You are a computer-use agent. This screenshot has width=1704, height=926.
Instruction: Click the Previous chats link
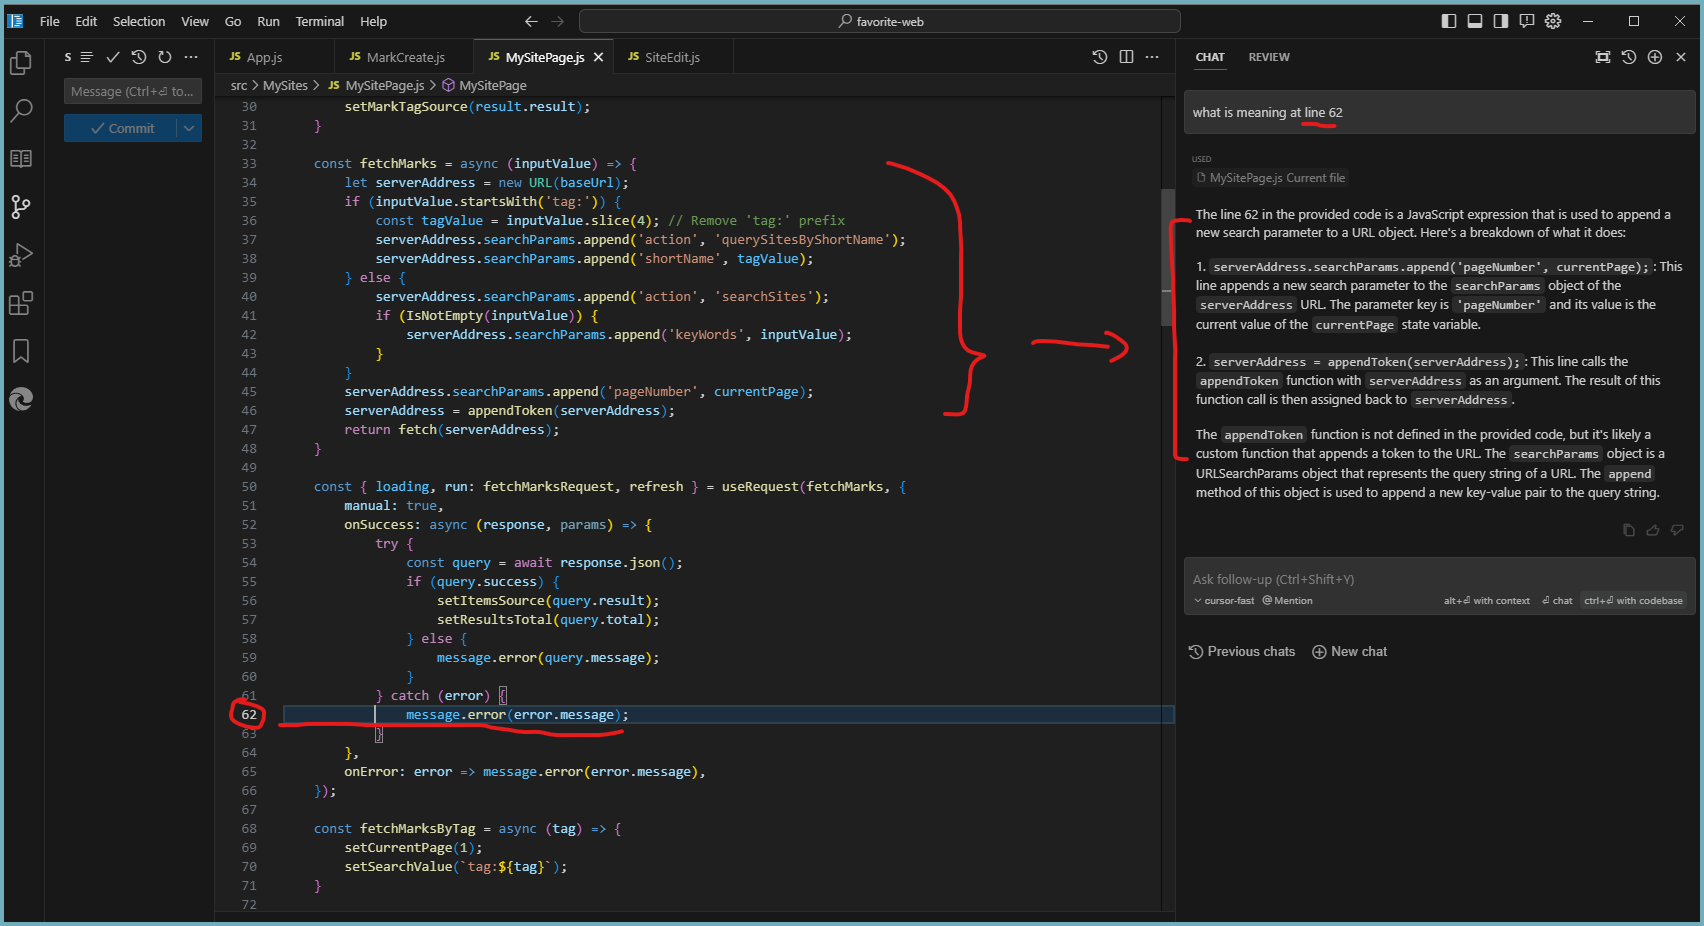point(1242,652)
